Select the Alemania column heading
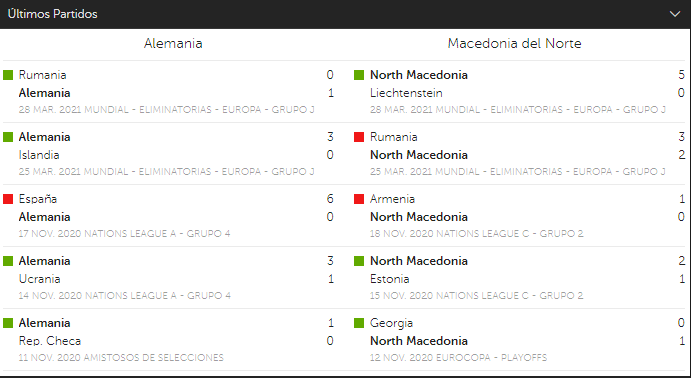Viewport: 691px width, 378px height. pyautogui.click(x=173, y=44)
